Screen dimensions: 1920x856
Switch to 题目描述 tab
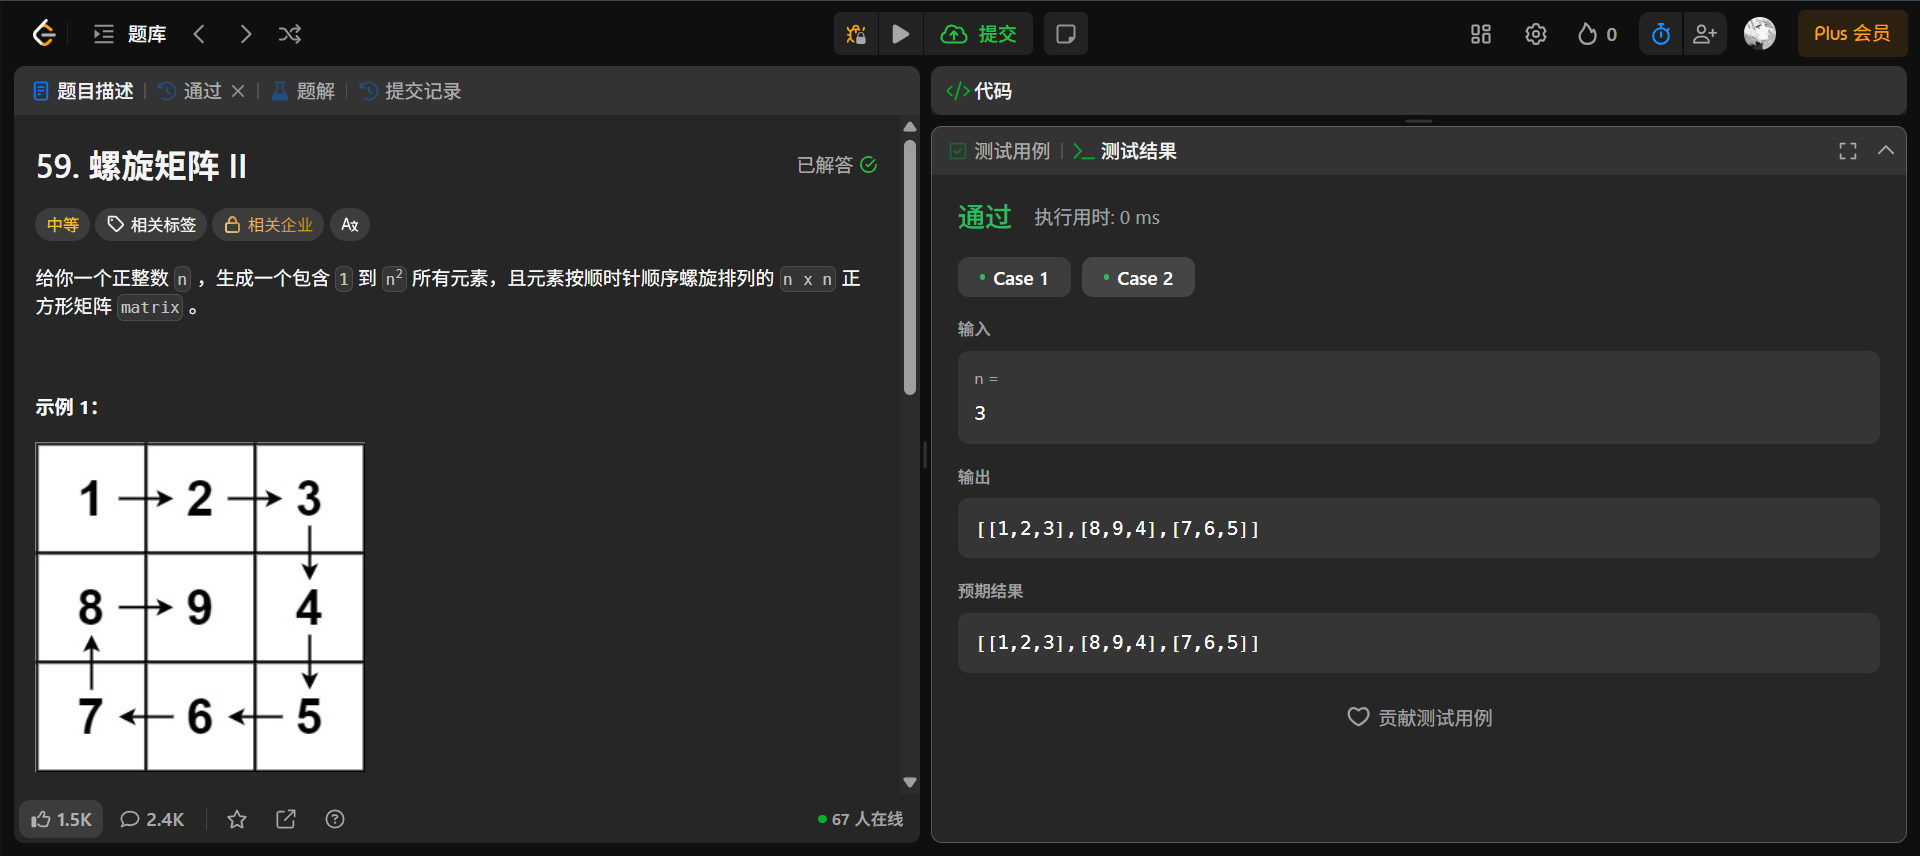(x=84, y=91)
